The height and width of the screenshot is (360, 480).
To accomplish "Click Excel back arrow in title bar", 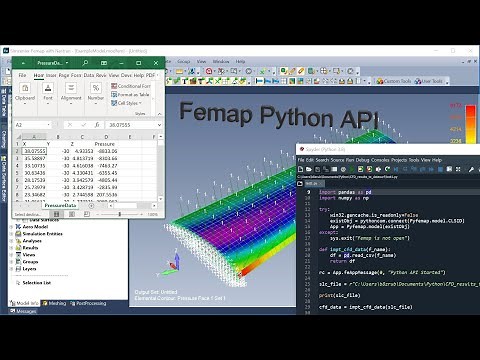I will [23, 63].
